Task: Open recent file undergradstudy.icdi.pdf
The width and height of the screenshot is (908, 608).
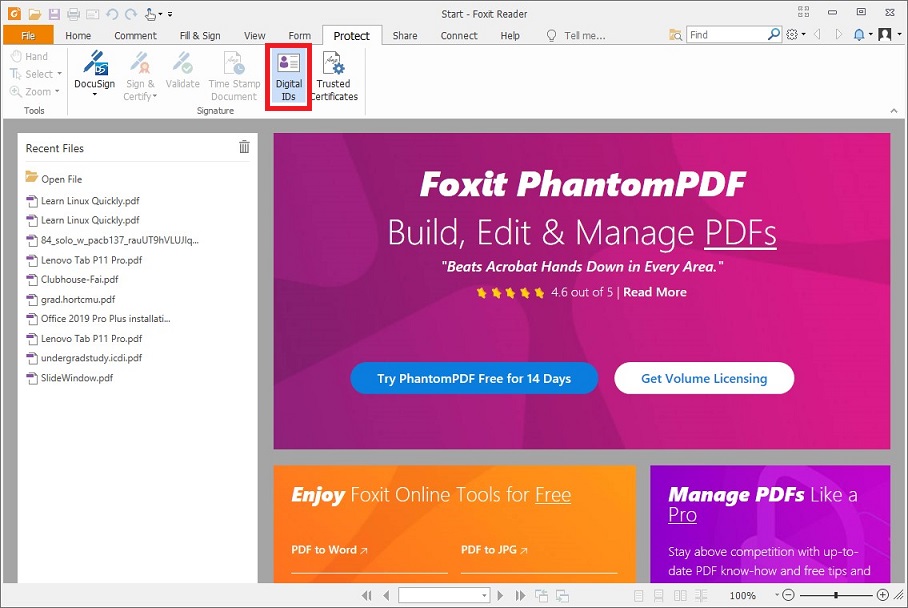Action: (x=85, y=358)
